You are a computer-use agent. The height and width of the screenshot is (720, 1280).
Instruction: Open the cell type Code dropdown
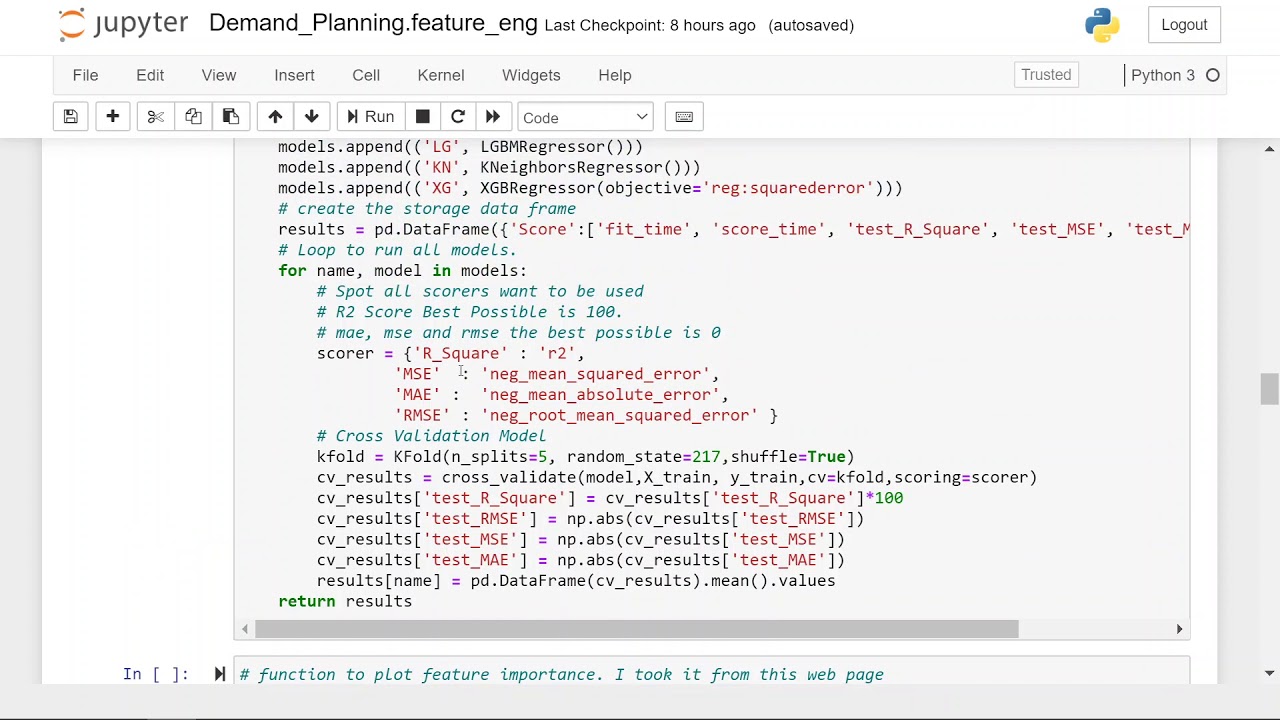pos(585,117)
